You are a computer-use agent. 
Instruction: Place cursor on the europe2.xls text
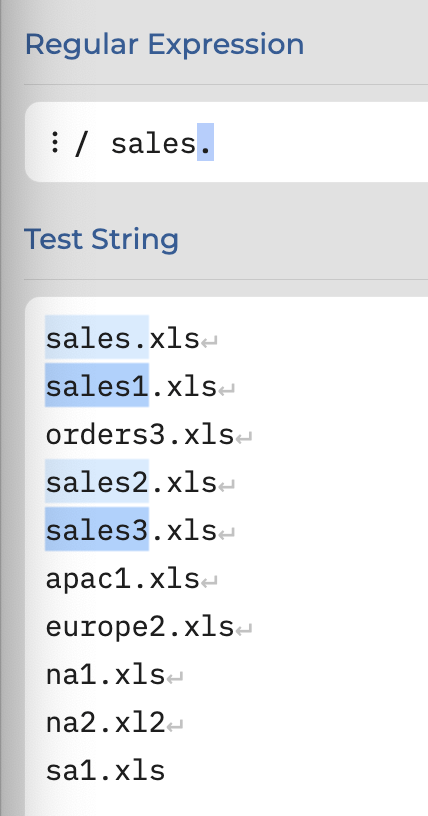click(x=140, y=627)
